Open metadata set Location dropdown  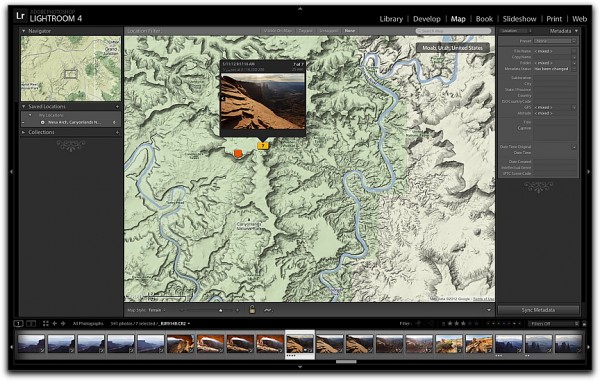point(517,31)
